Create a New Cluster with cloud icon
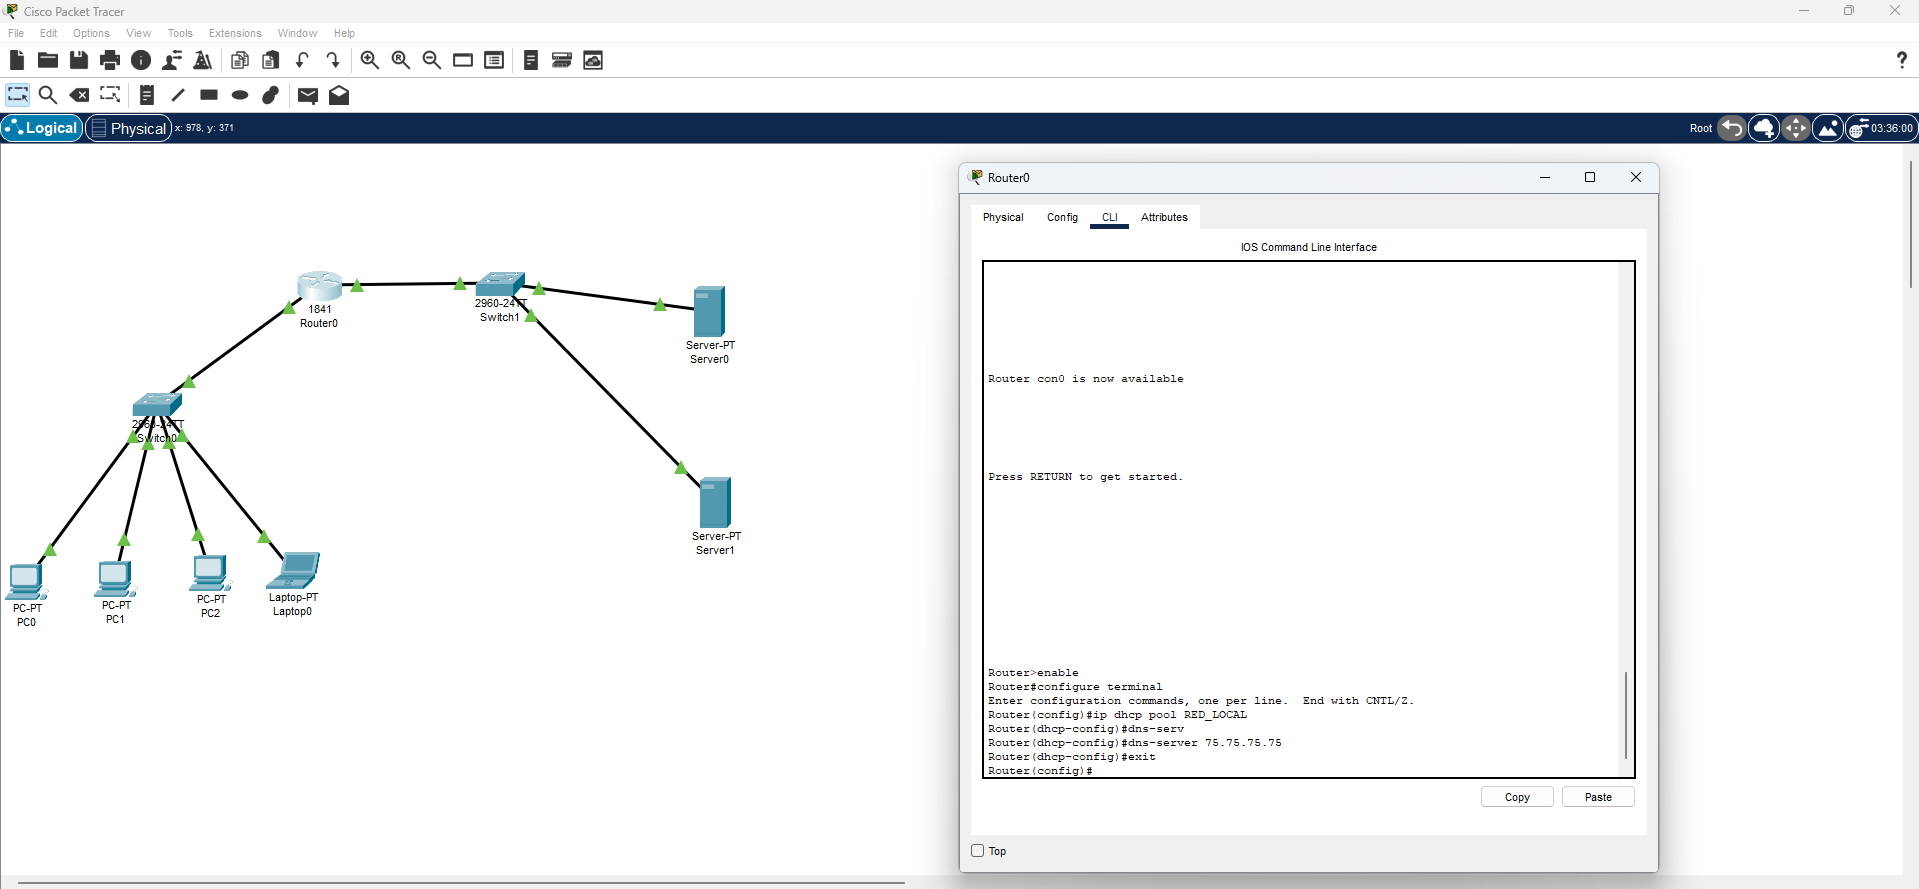1919x889 pixels. [1764, 128]
